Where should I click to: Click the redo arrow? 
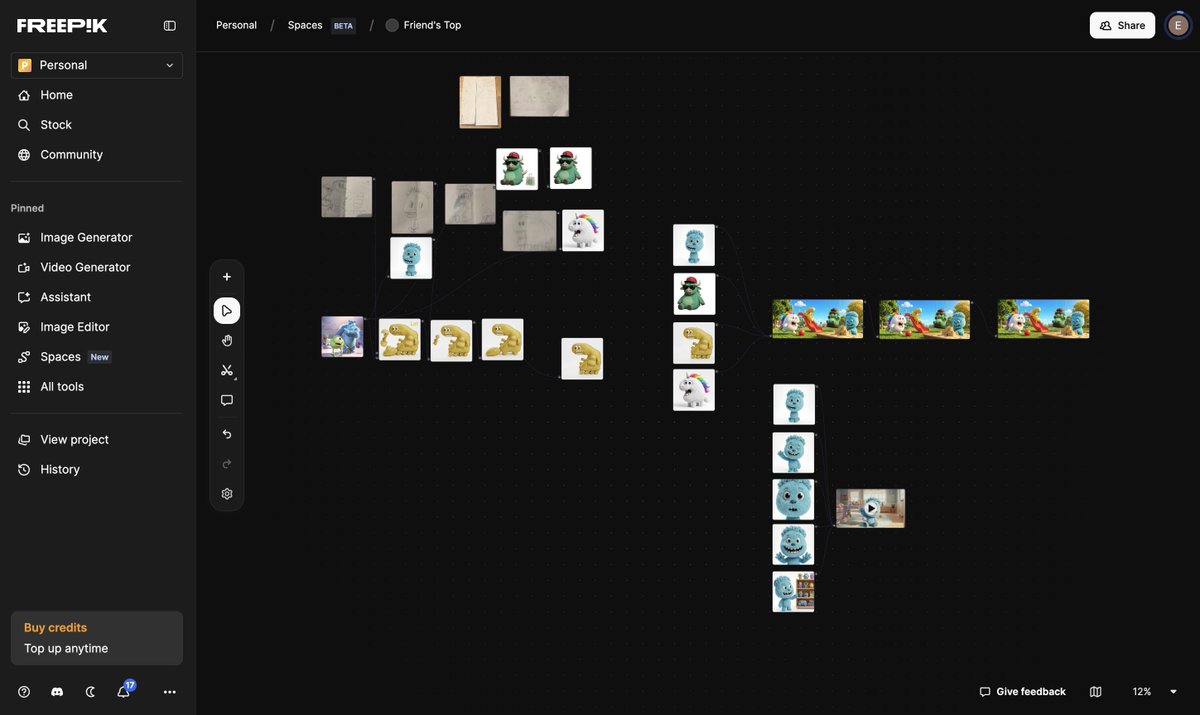pos(227,464)
